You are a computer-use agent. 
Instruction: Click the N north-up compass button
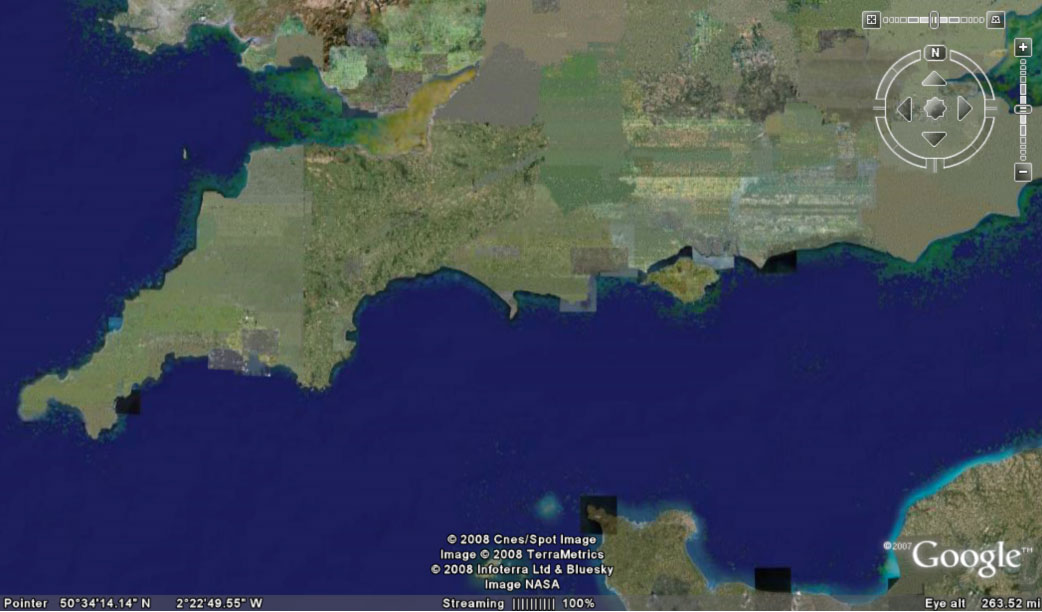click(935, 53)
